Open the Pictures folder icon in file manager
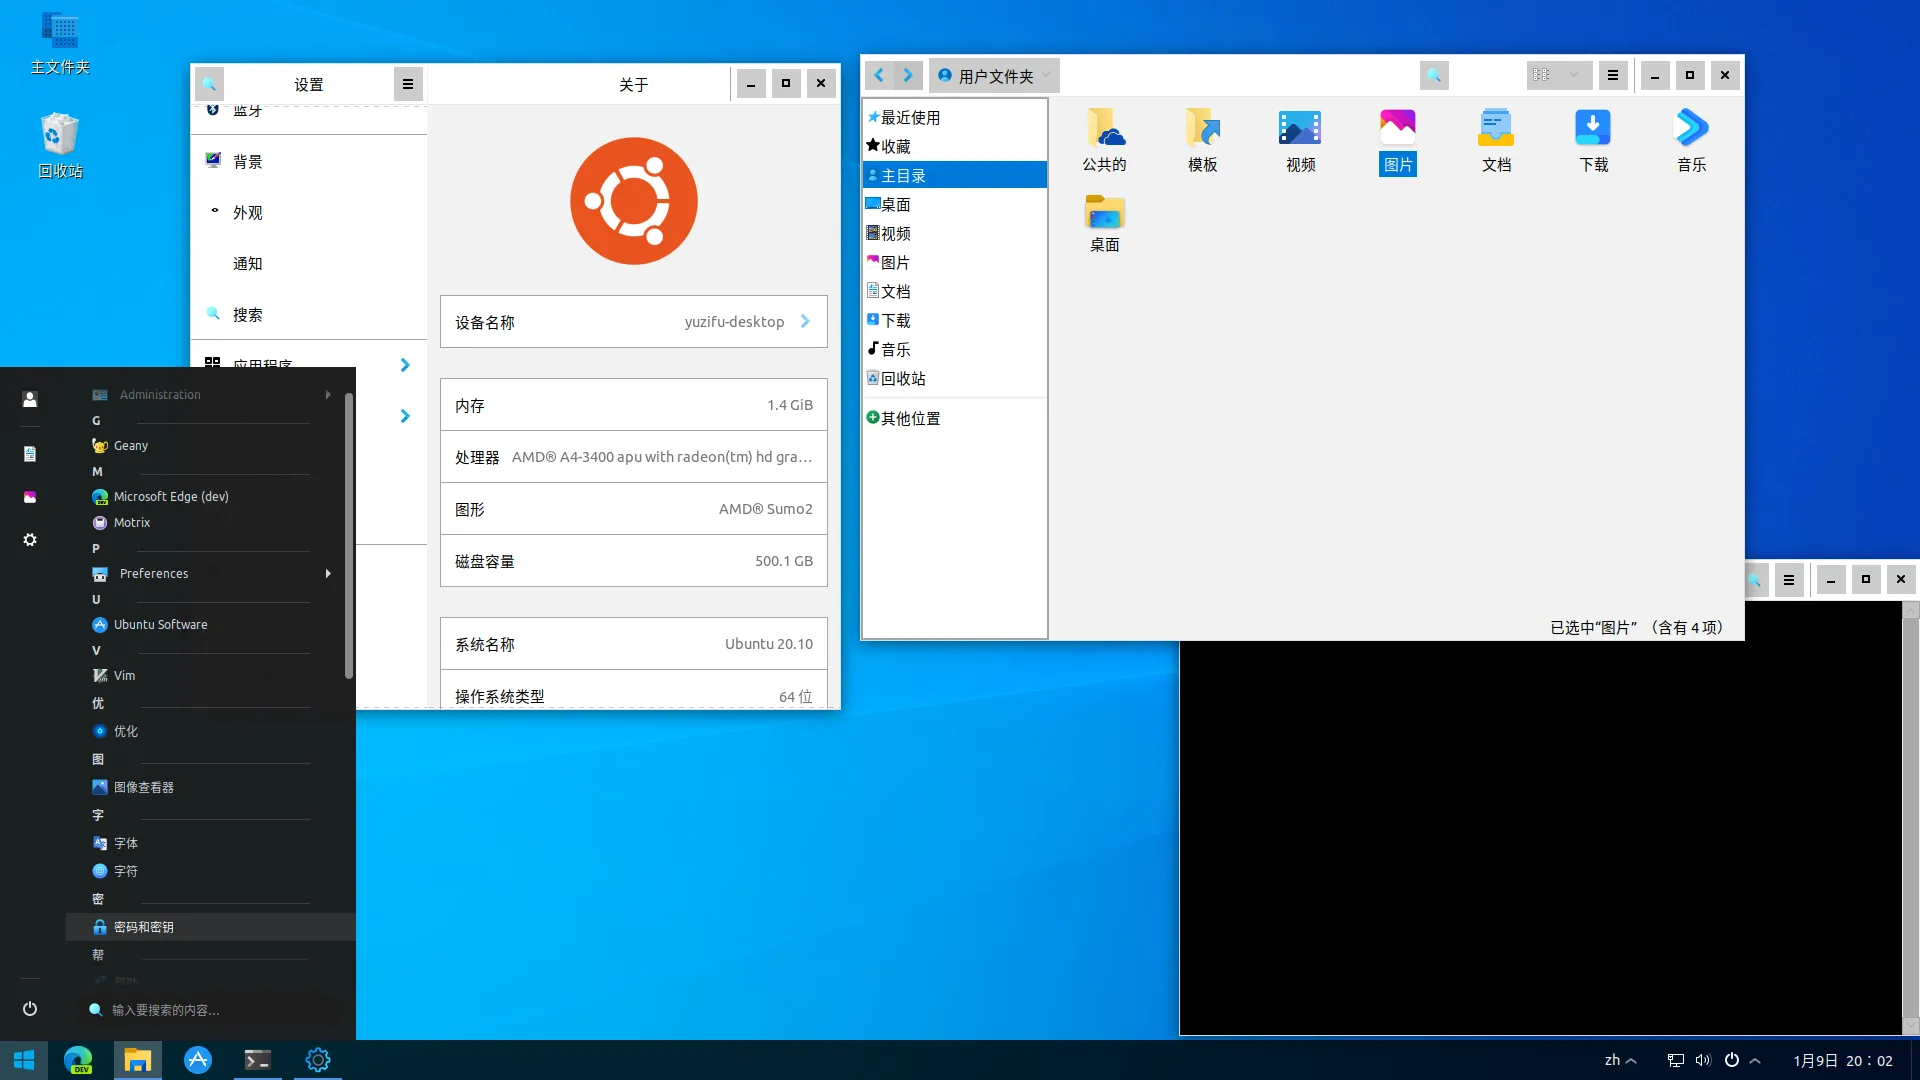Image resolution: width=1920 pixels, height=1080 pixels. tap(1397, 128)
